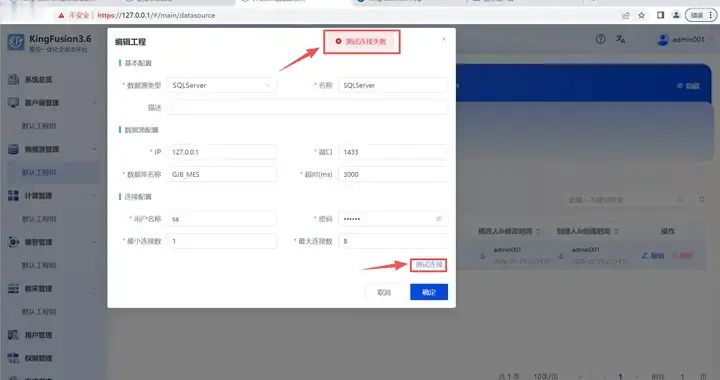Open the 10条/页 page size dropdown
The width and height of the screenshot is (720, 380).
point(558,376)
